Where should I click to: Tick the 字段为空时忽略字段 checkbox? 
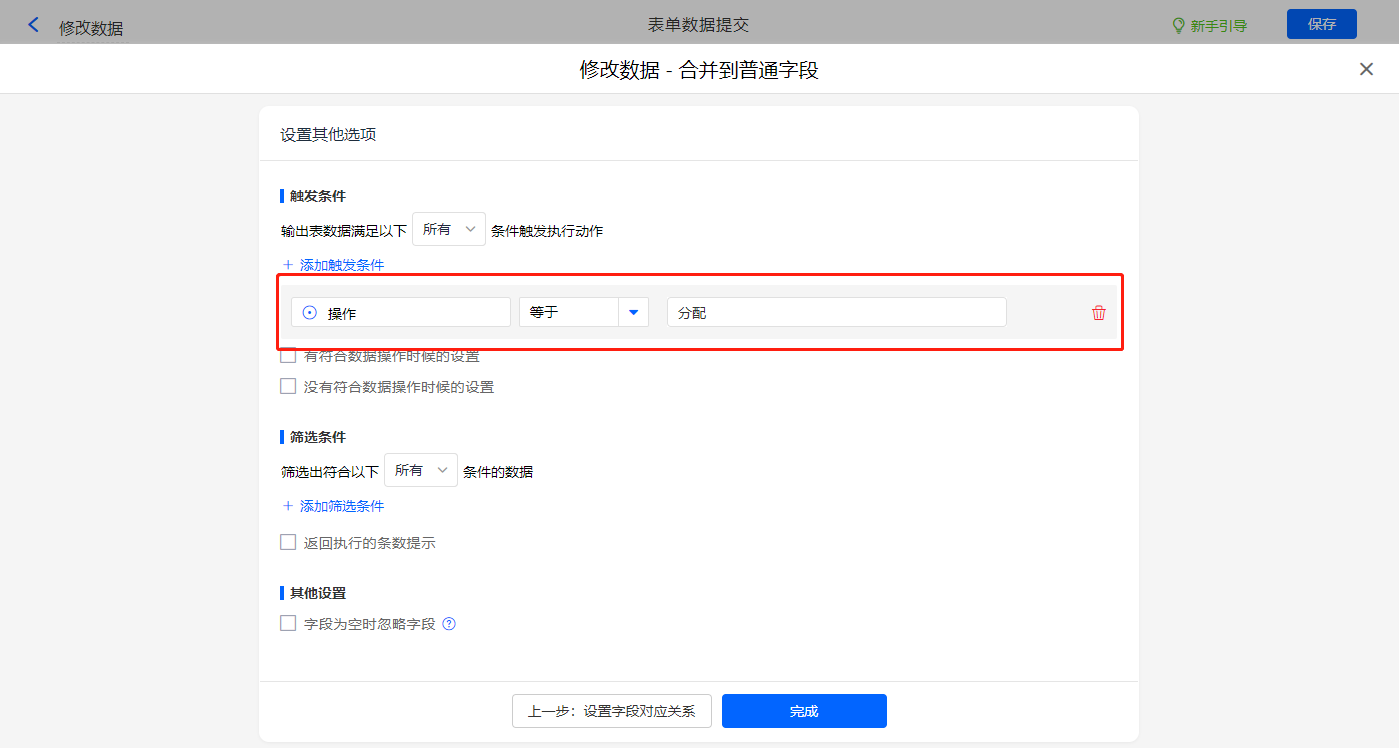pyautogui.click(x=288, y=624)
